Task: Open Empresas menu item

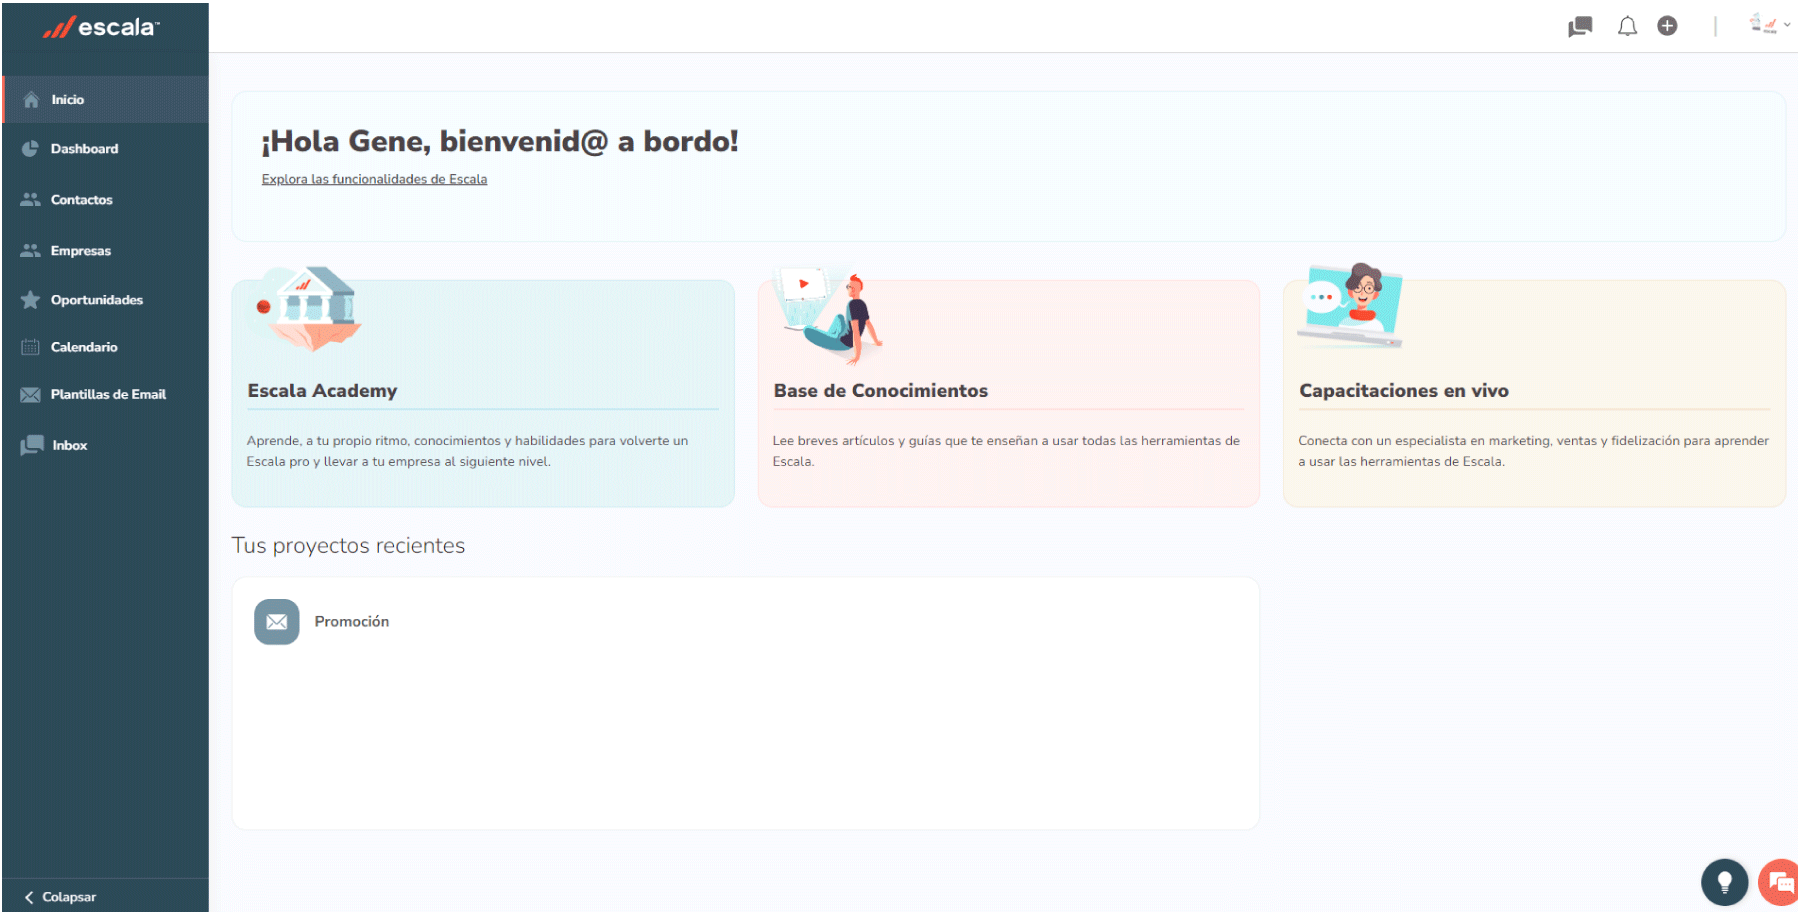Action: [105, 250]
